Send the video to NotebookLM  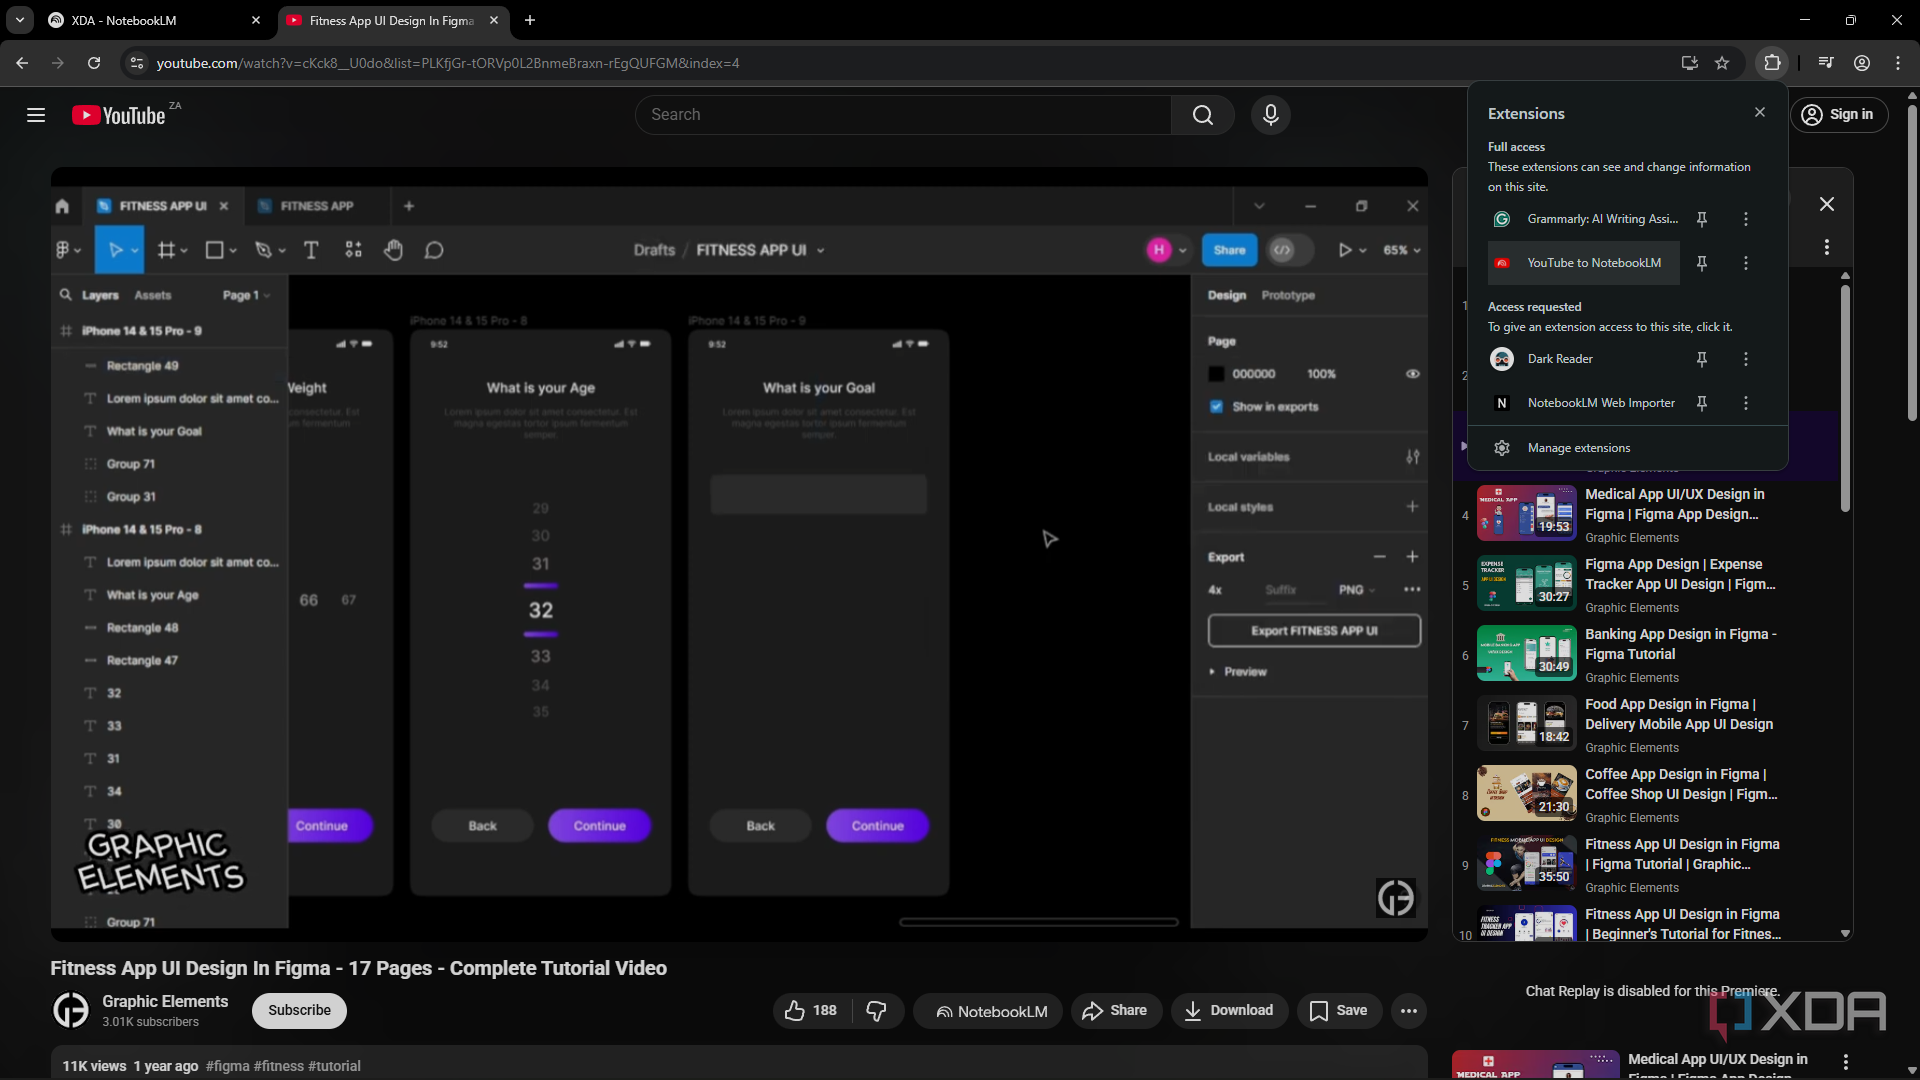coord(989,1011)
